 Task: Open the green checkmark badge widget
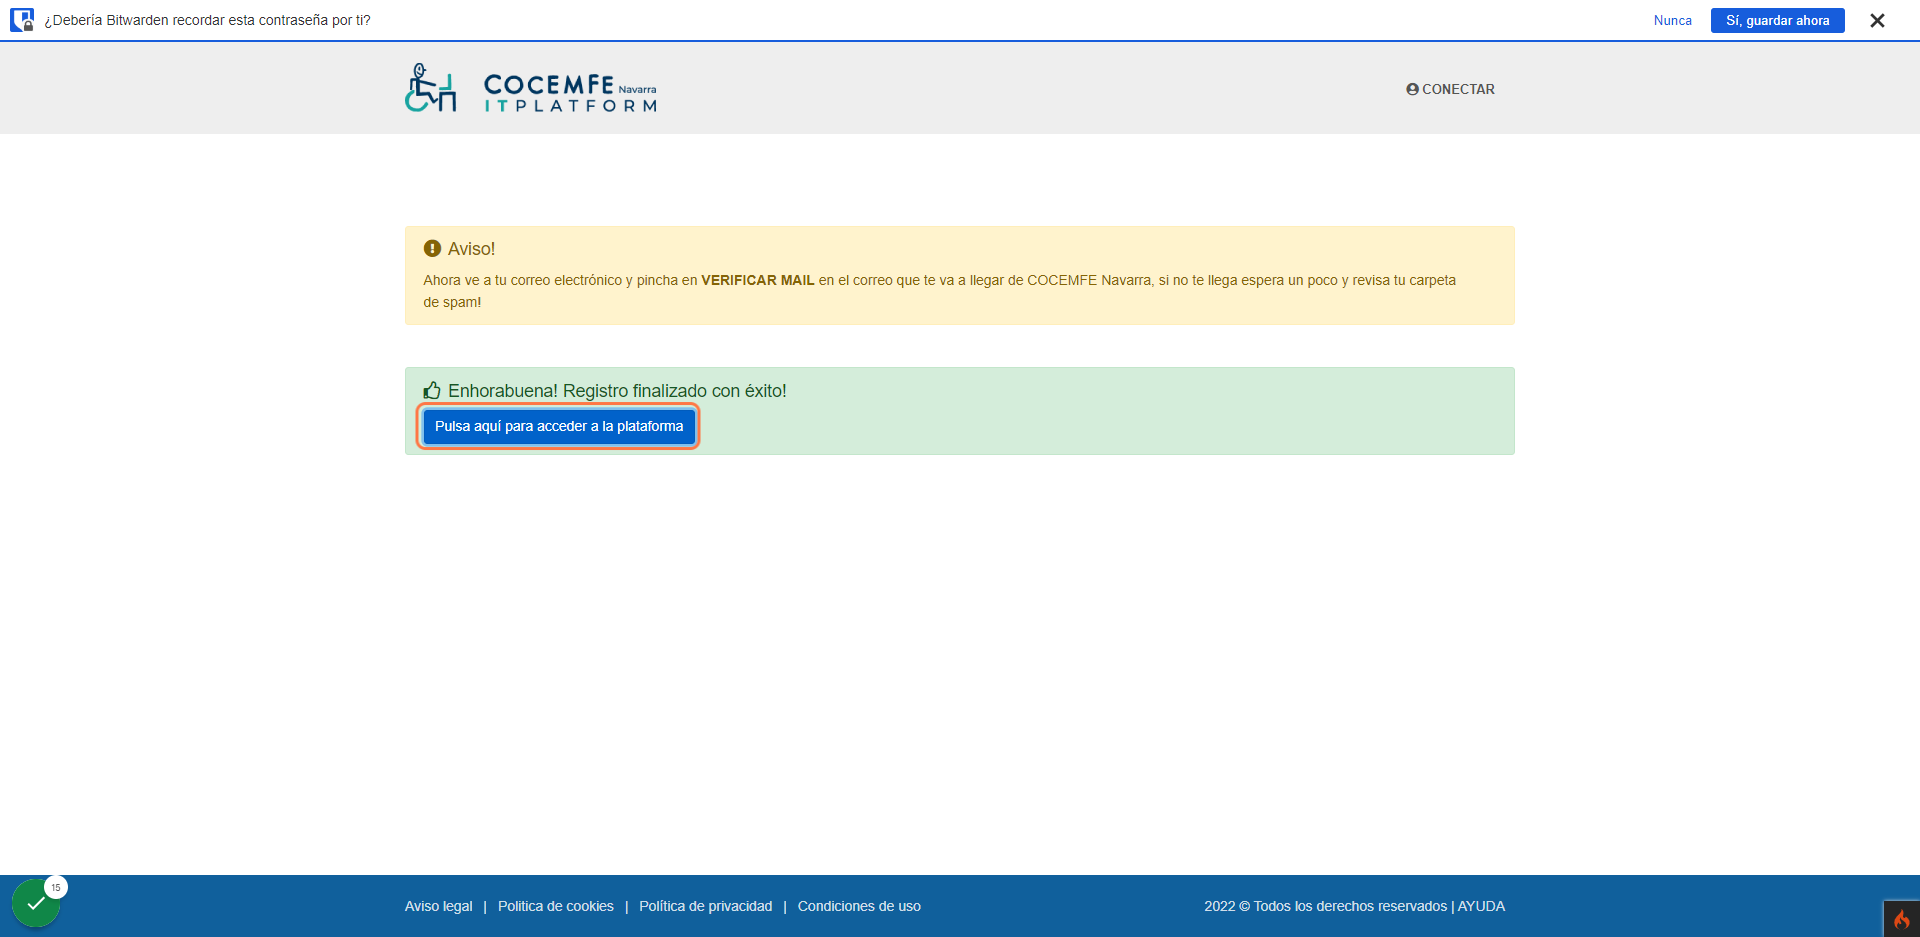point(36,903)
